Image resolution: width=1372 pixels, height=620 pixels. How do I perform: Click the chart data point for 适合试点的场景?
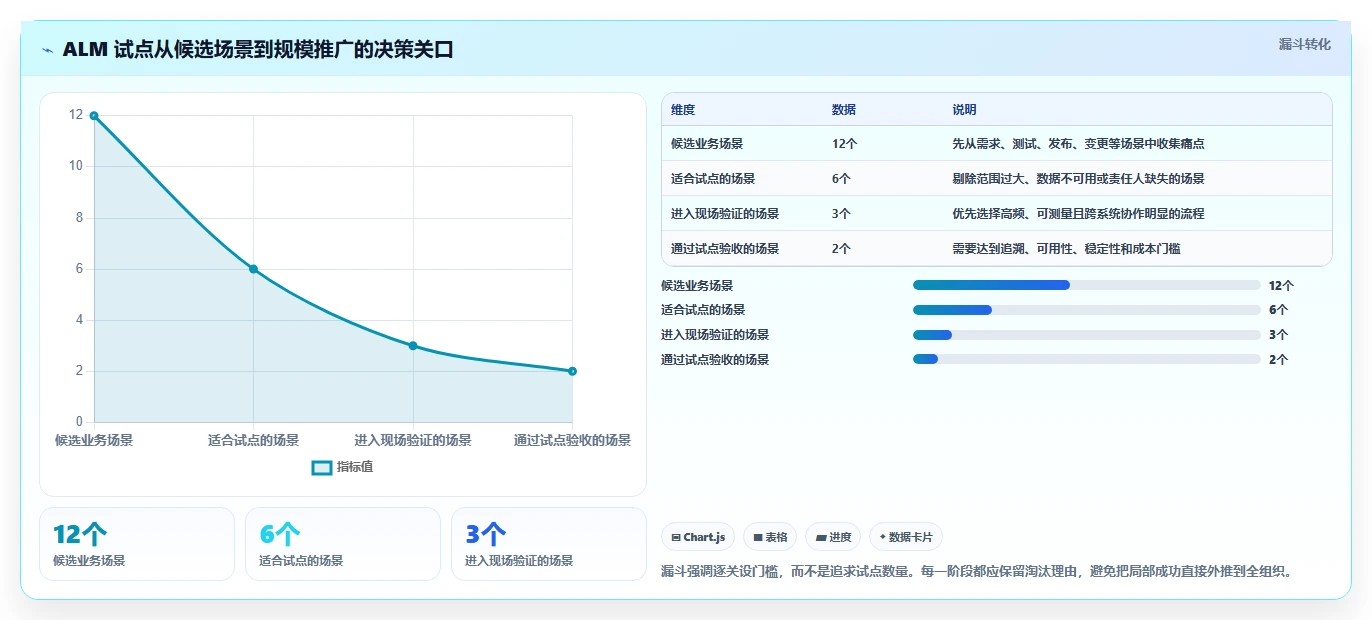point(253,269)
